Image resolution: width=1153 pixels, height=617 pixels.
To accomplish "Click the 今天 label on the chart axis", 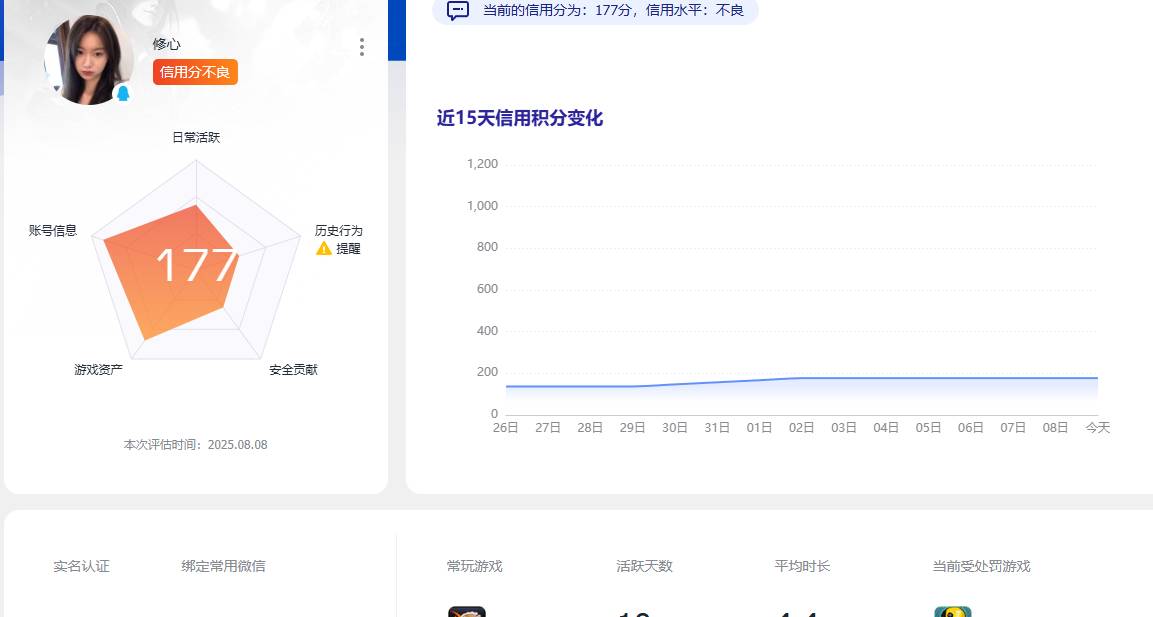I will click(1097, 426).
